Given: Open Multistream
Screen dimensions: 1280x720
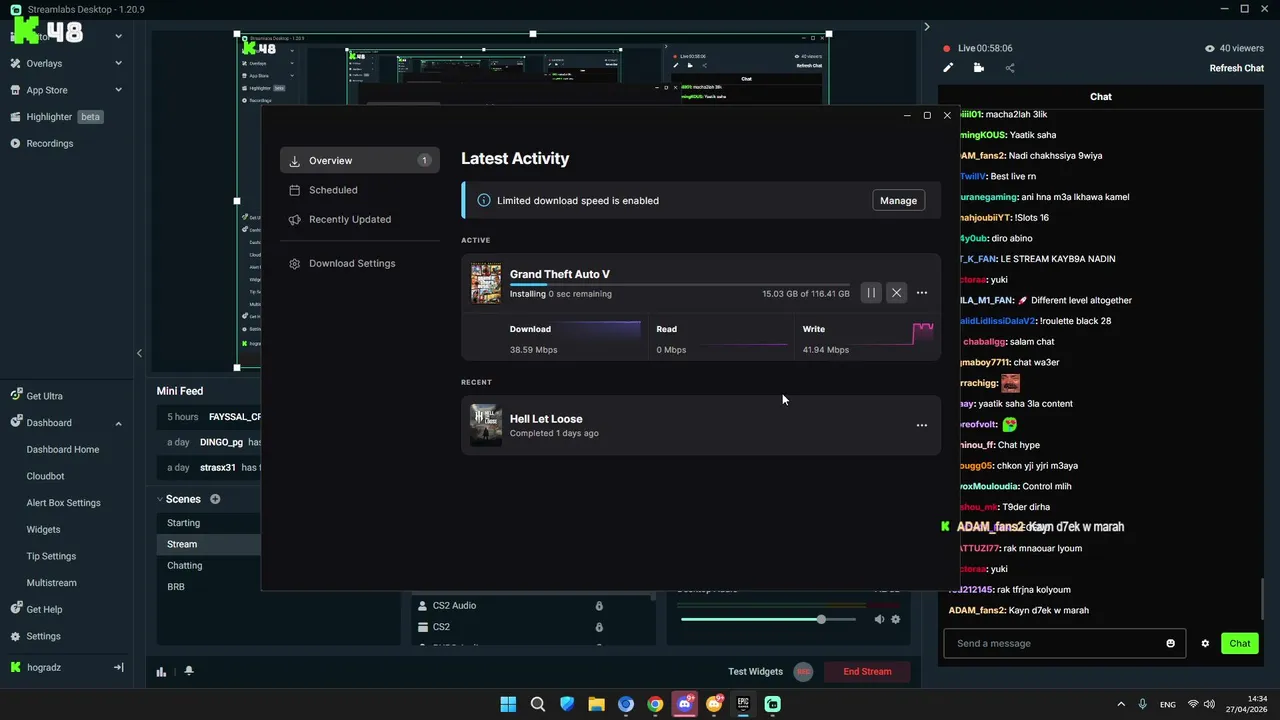Looking at the screenshot, I should coord(51,583).
